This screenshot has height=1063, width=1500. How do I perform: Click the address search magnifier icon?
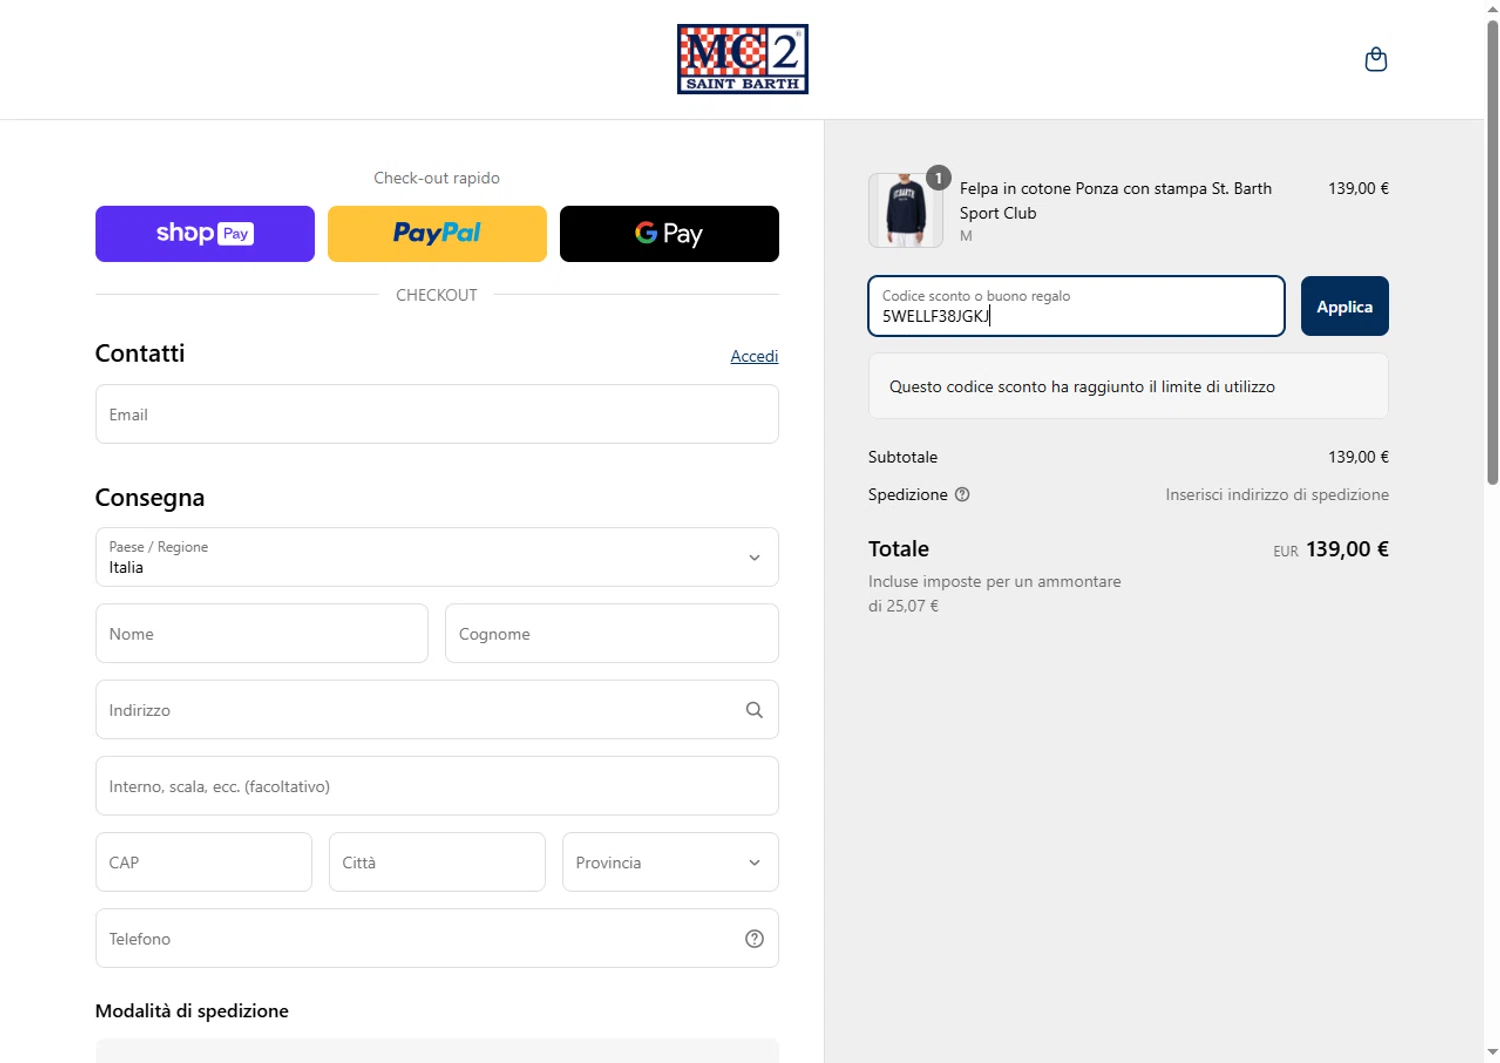coord(754,710)
